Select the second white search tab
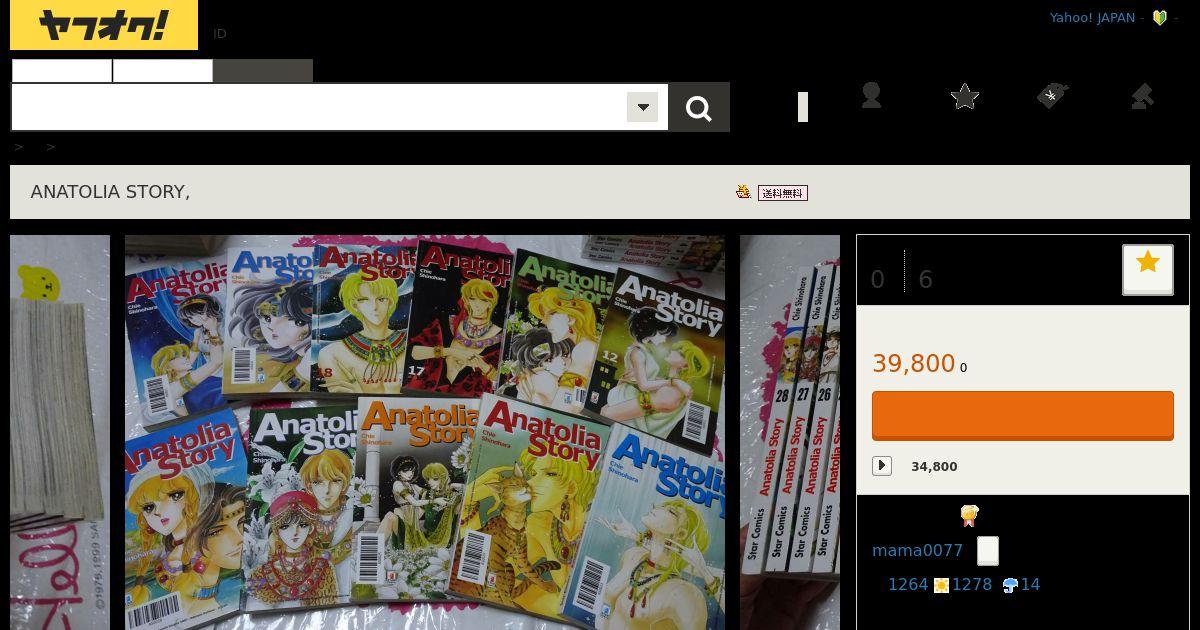The height and width of the screenshot is (630, 1200). tap(163, 71)
